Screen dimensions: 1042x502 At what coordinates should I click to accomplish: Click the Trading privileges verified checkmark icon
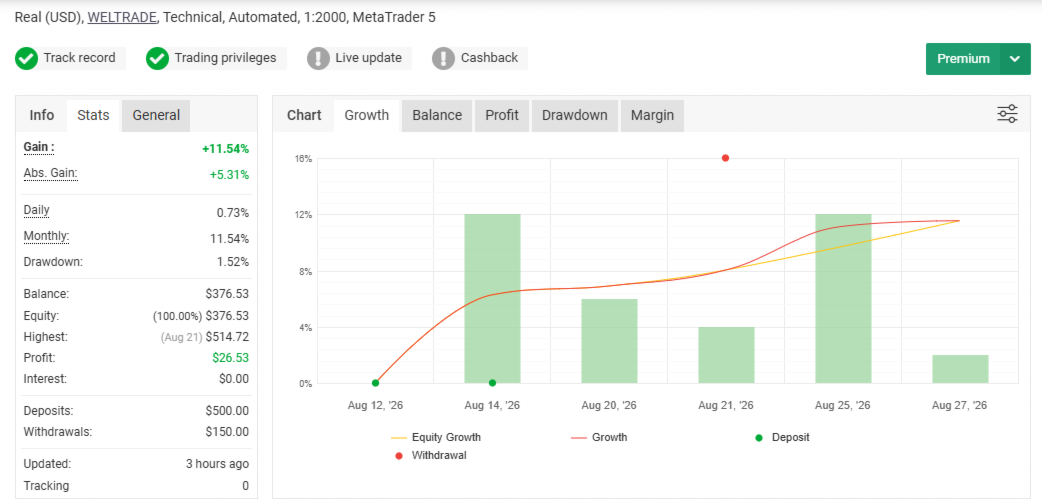pyautogui.click(x=157, y=59)
